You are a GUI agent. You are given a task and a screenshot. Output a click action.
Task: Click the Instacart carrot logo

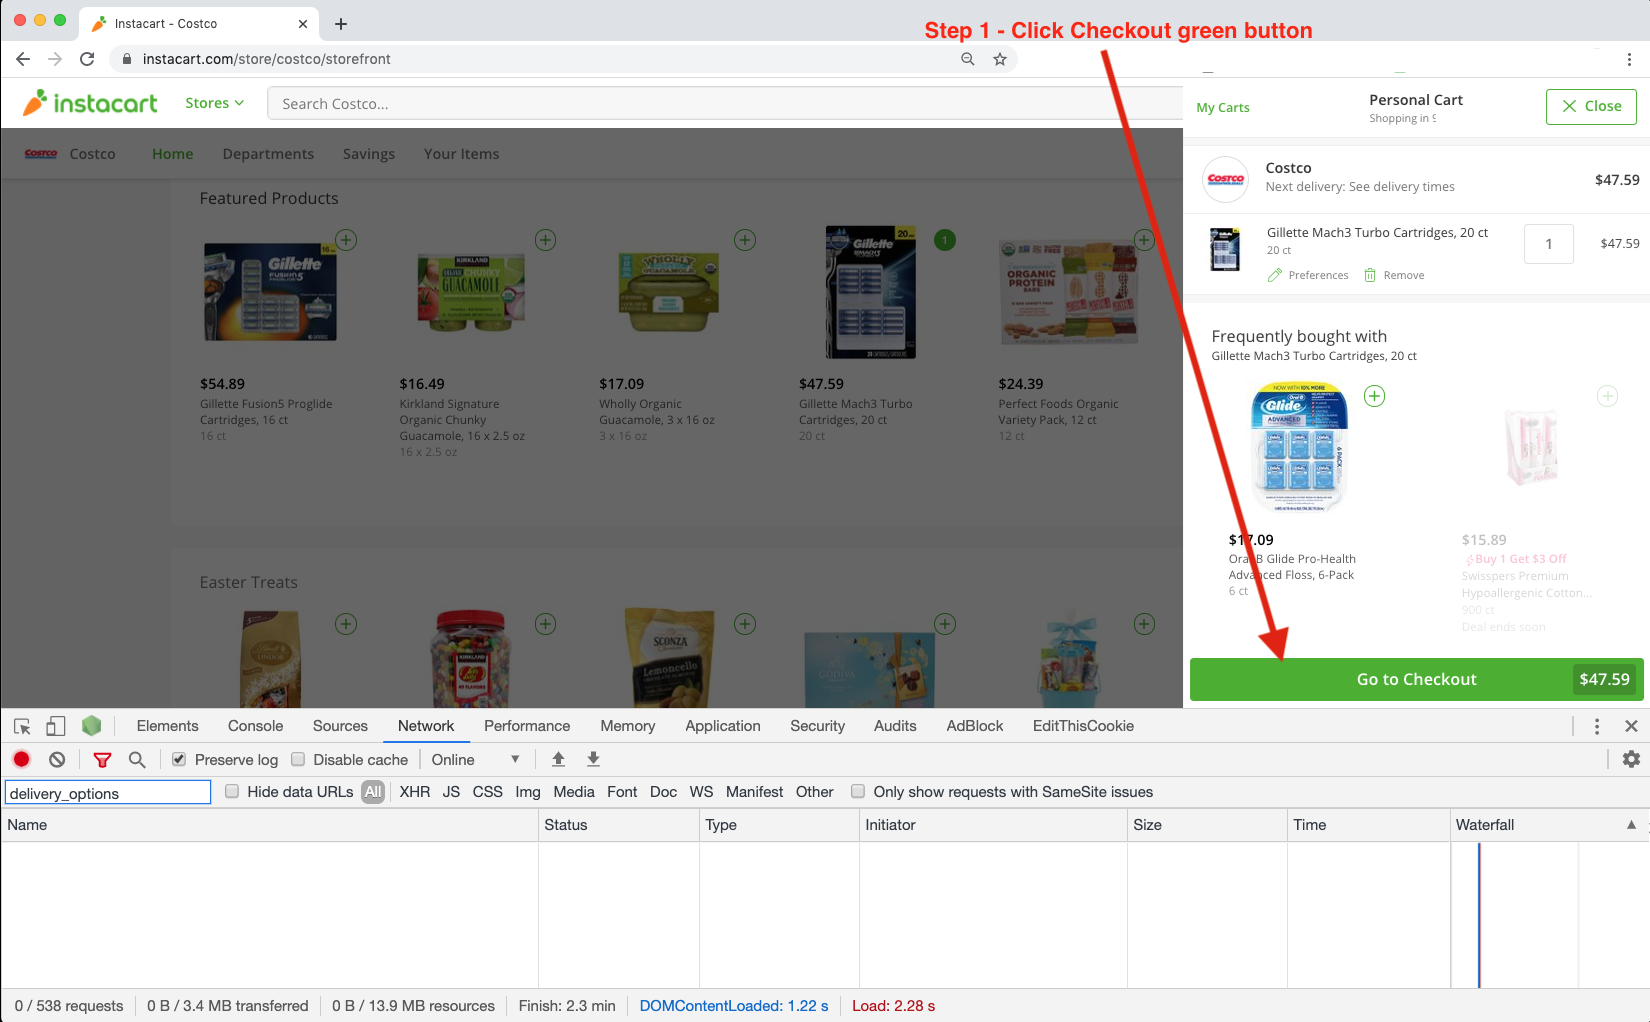pyautogui.click(x=90, y=103)
